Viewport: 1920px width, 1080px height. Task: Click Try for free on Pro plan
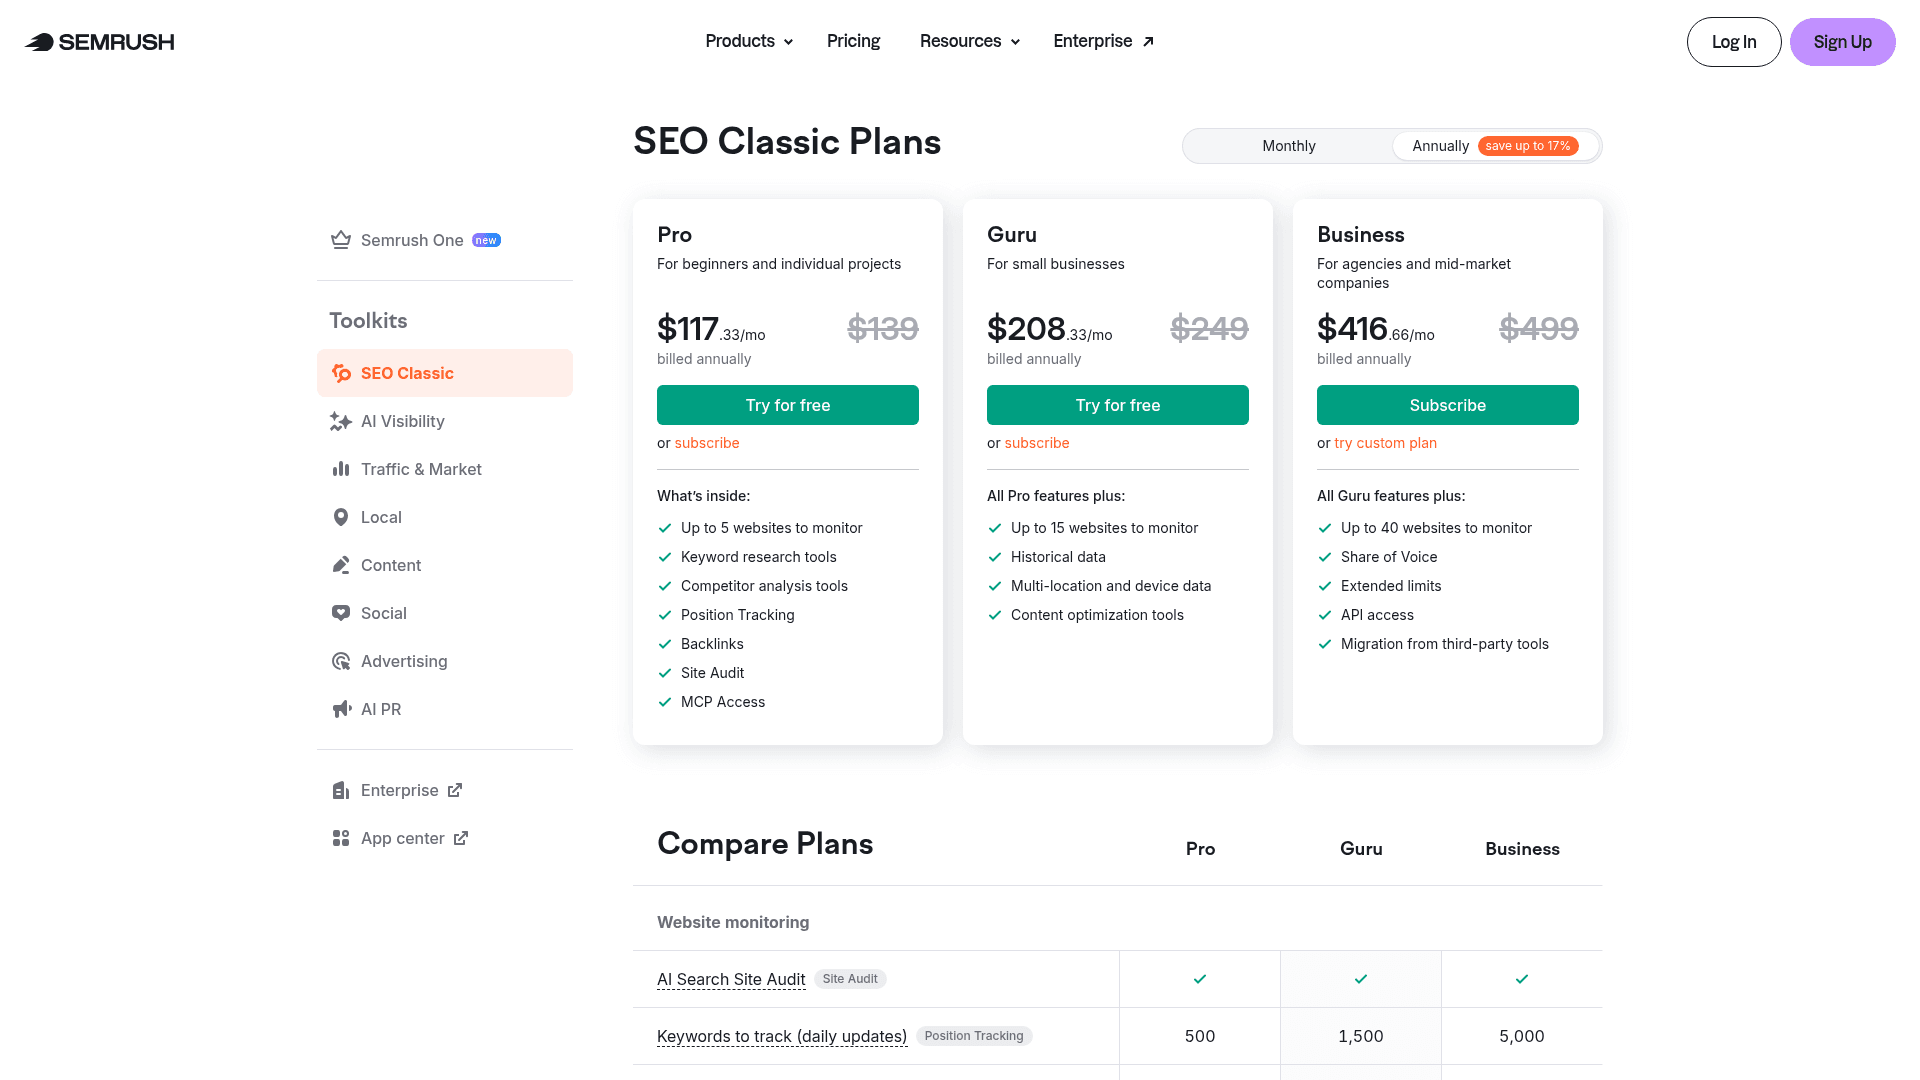(787, 405)
